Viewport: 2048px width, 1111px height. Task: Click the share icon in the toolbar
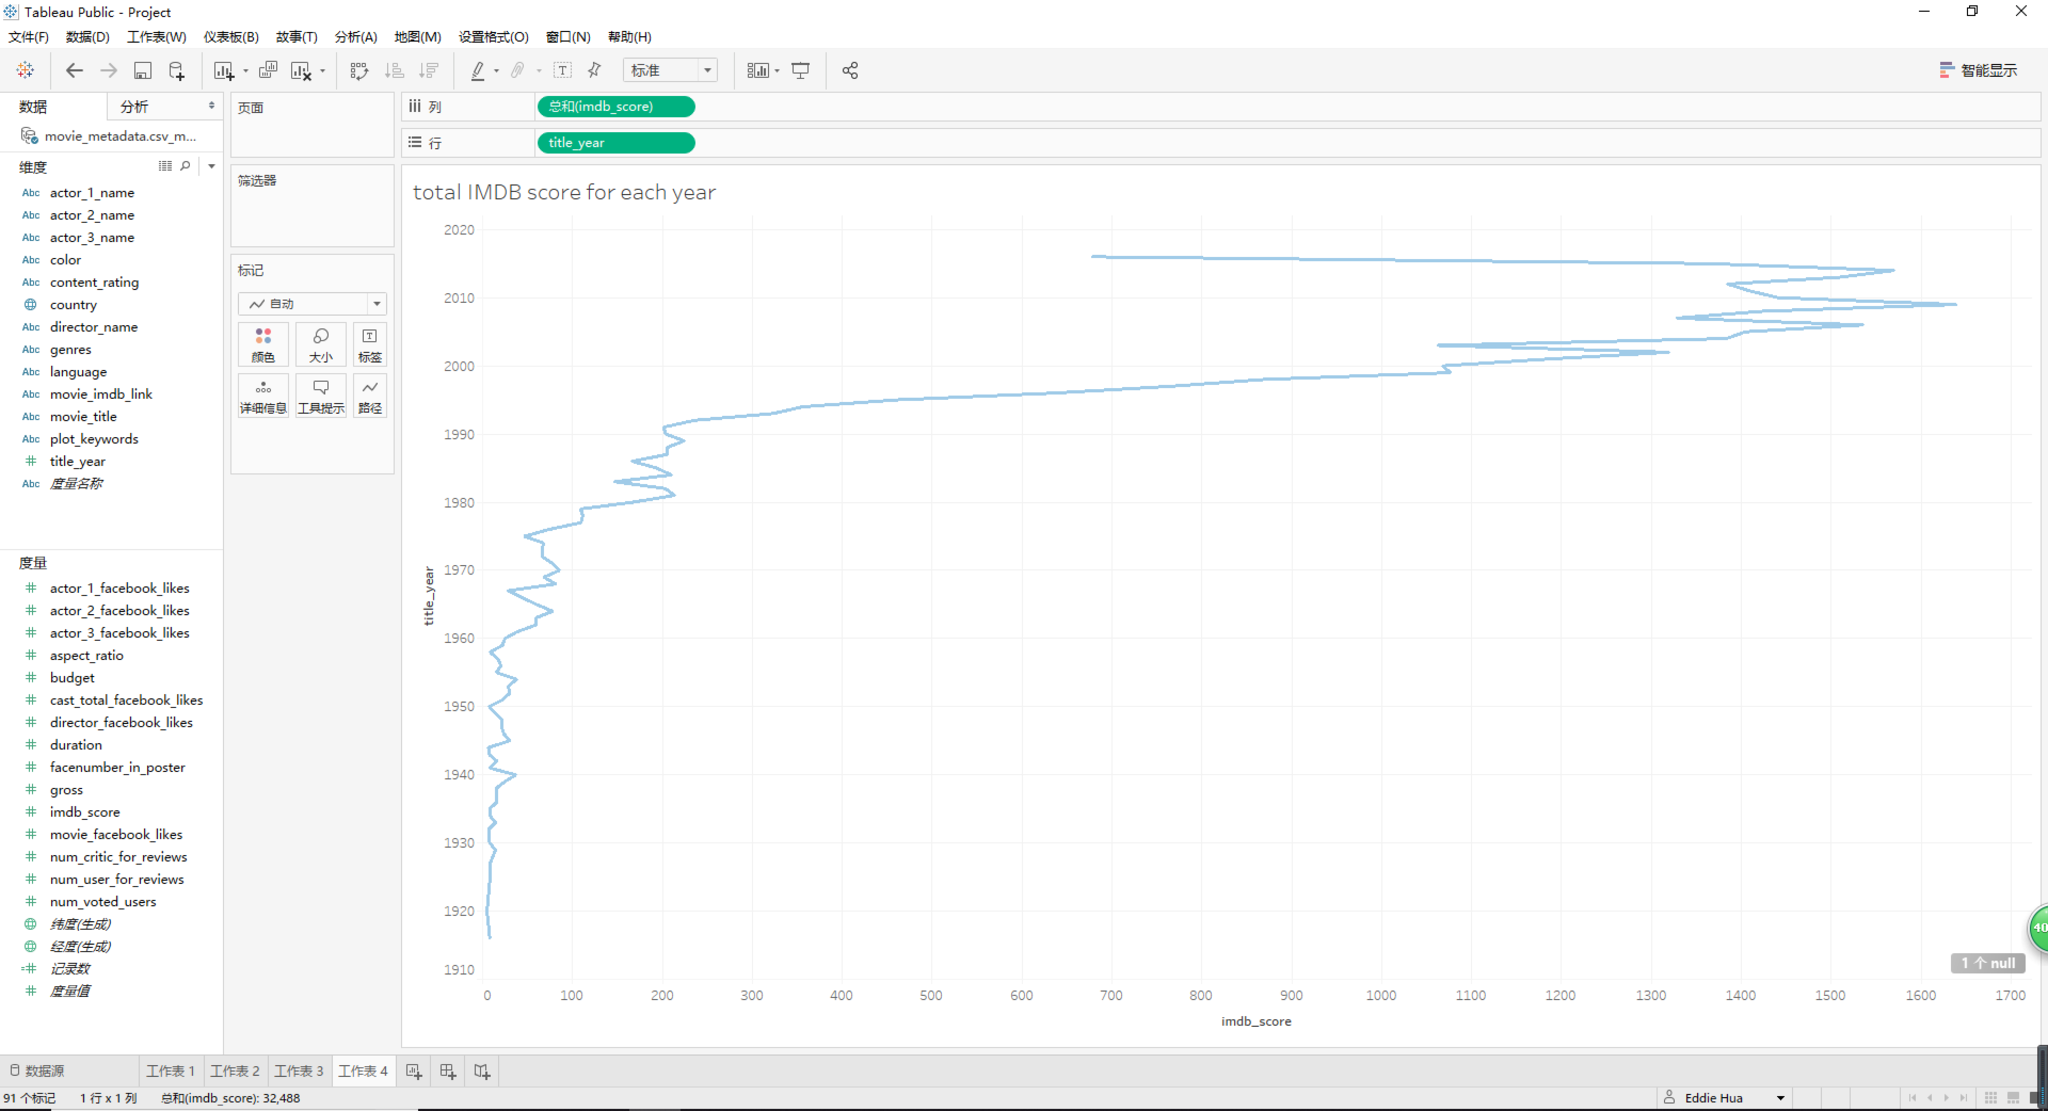[850, 70]
